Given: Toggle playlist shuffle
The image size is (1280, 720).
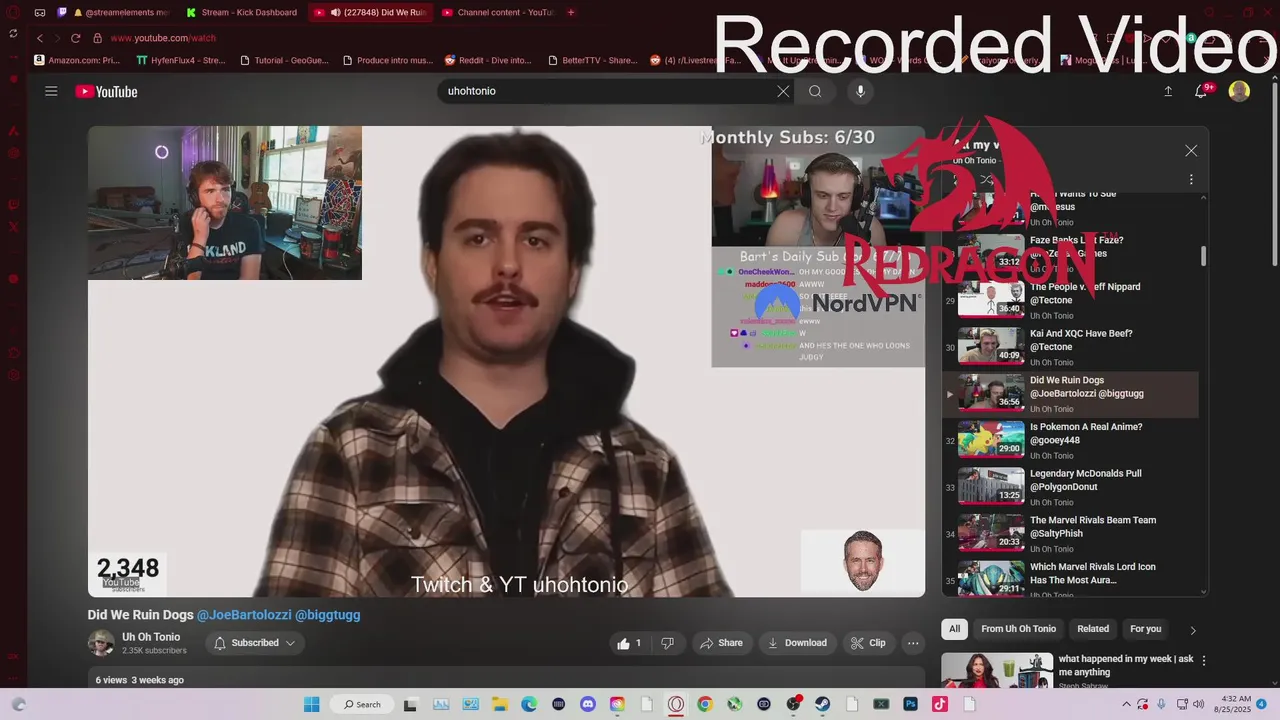Looking at the screenshot, I should pos(986,180).
